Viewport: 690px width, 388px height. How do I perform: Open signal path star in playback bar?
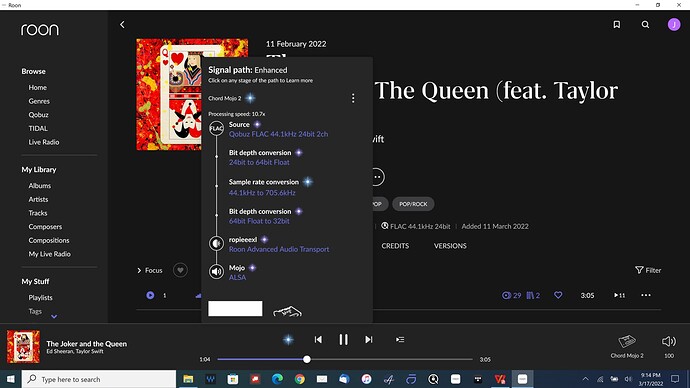click(288, 340)
